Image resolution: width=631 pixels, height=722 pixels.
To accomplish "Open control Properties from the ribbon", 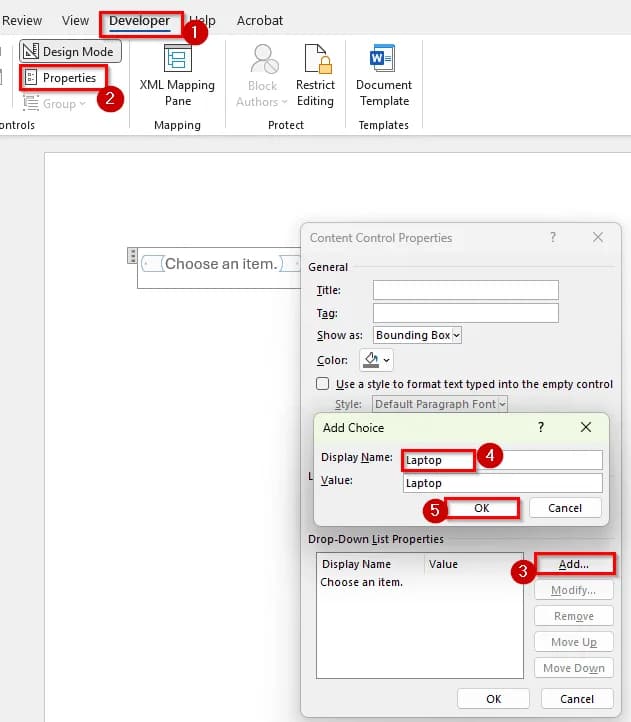I will point(63,78).
